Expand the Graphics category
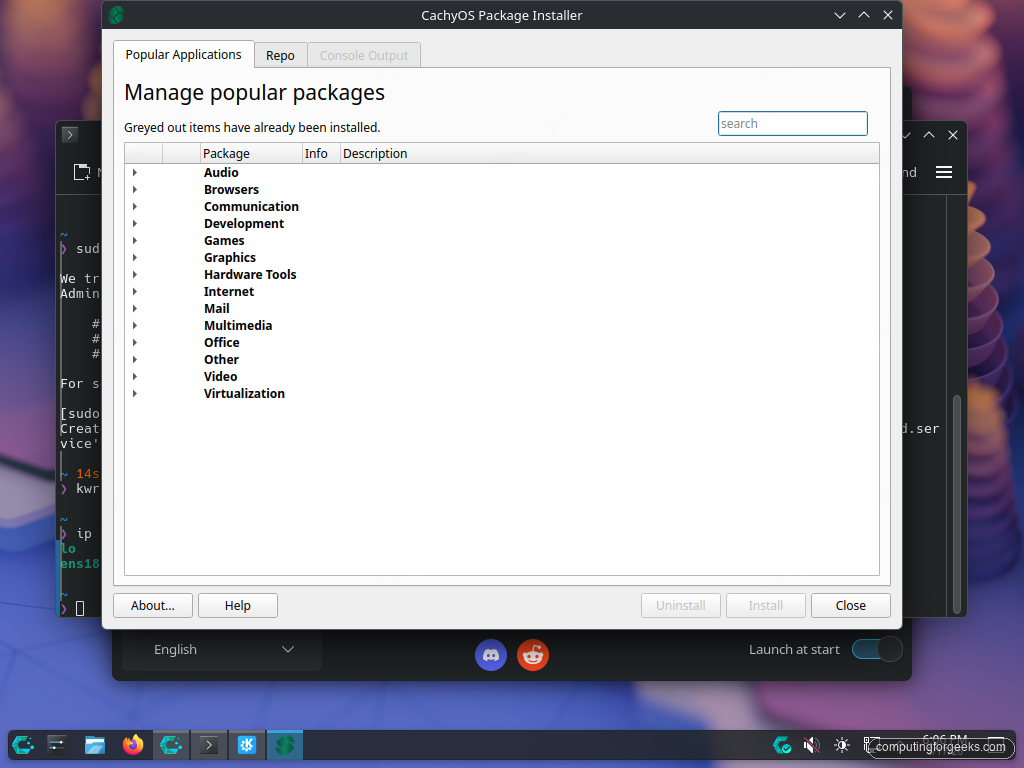Image resolution: width=1024 pixels, height=768 pixels. 135,257
